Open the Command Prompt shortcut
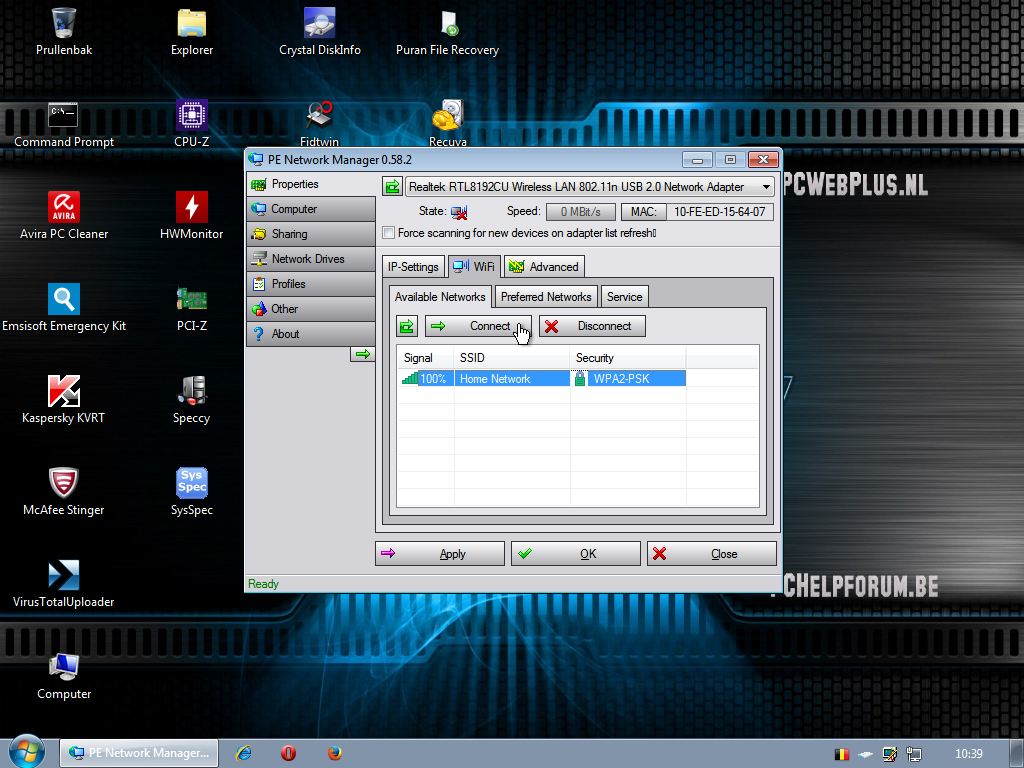Viewport: 1024px width, 768px height. pos(63,124)
